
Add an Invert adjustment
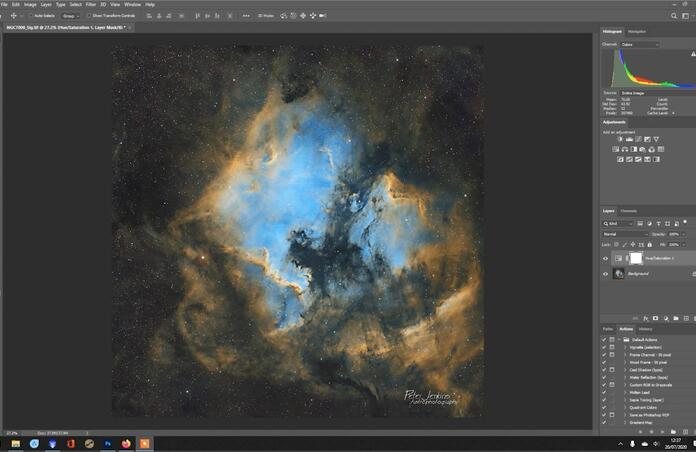pyautogui.click(x=620, y=159)
